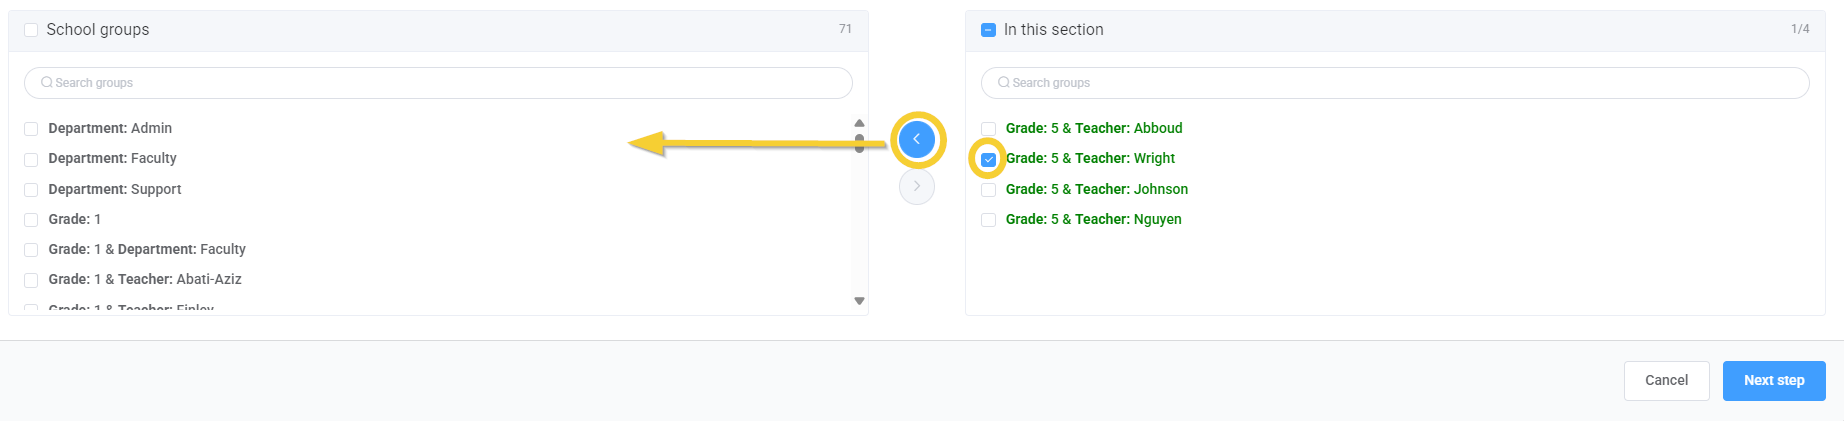Image resolution: width=1844 pixels, height=421 pixels.
Task: Click the blue move-left arrow button
Action: coord(916,139)
